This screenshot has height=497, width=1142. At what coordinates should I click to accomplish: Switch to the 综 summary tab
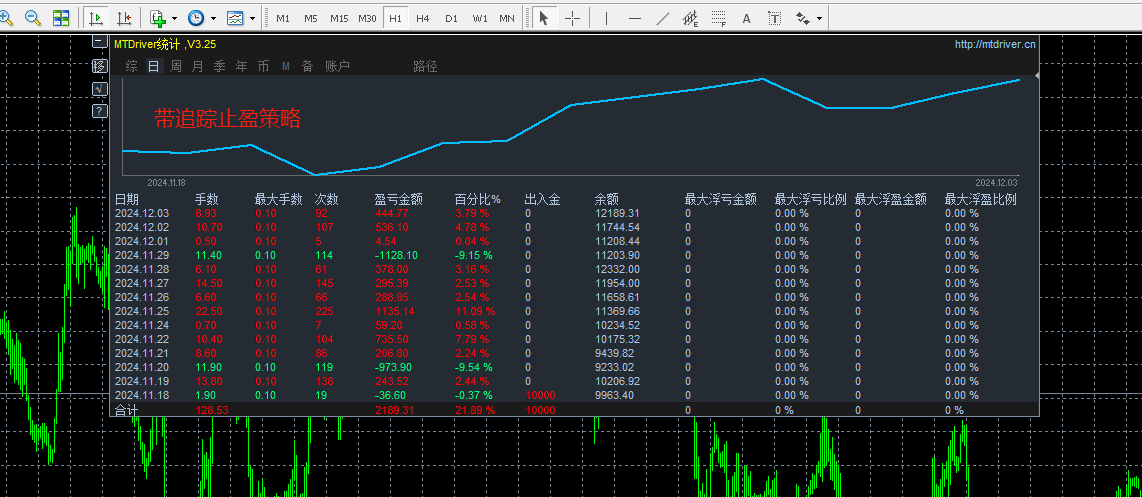pyautogui.click(x=132, y=66)
